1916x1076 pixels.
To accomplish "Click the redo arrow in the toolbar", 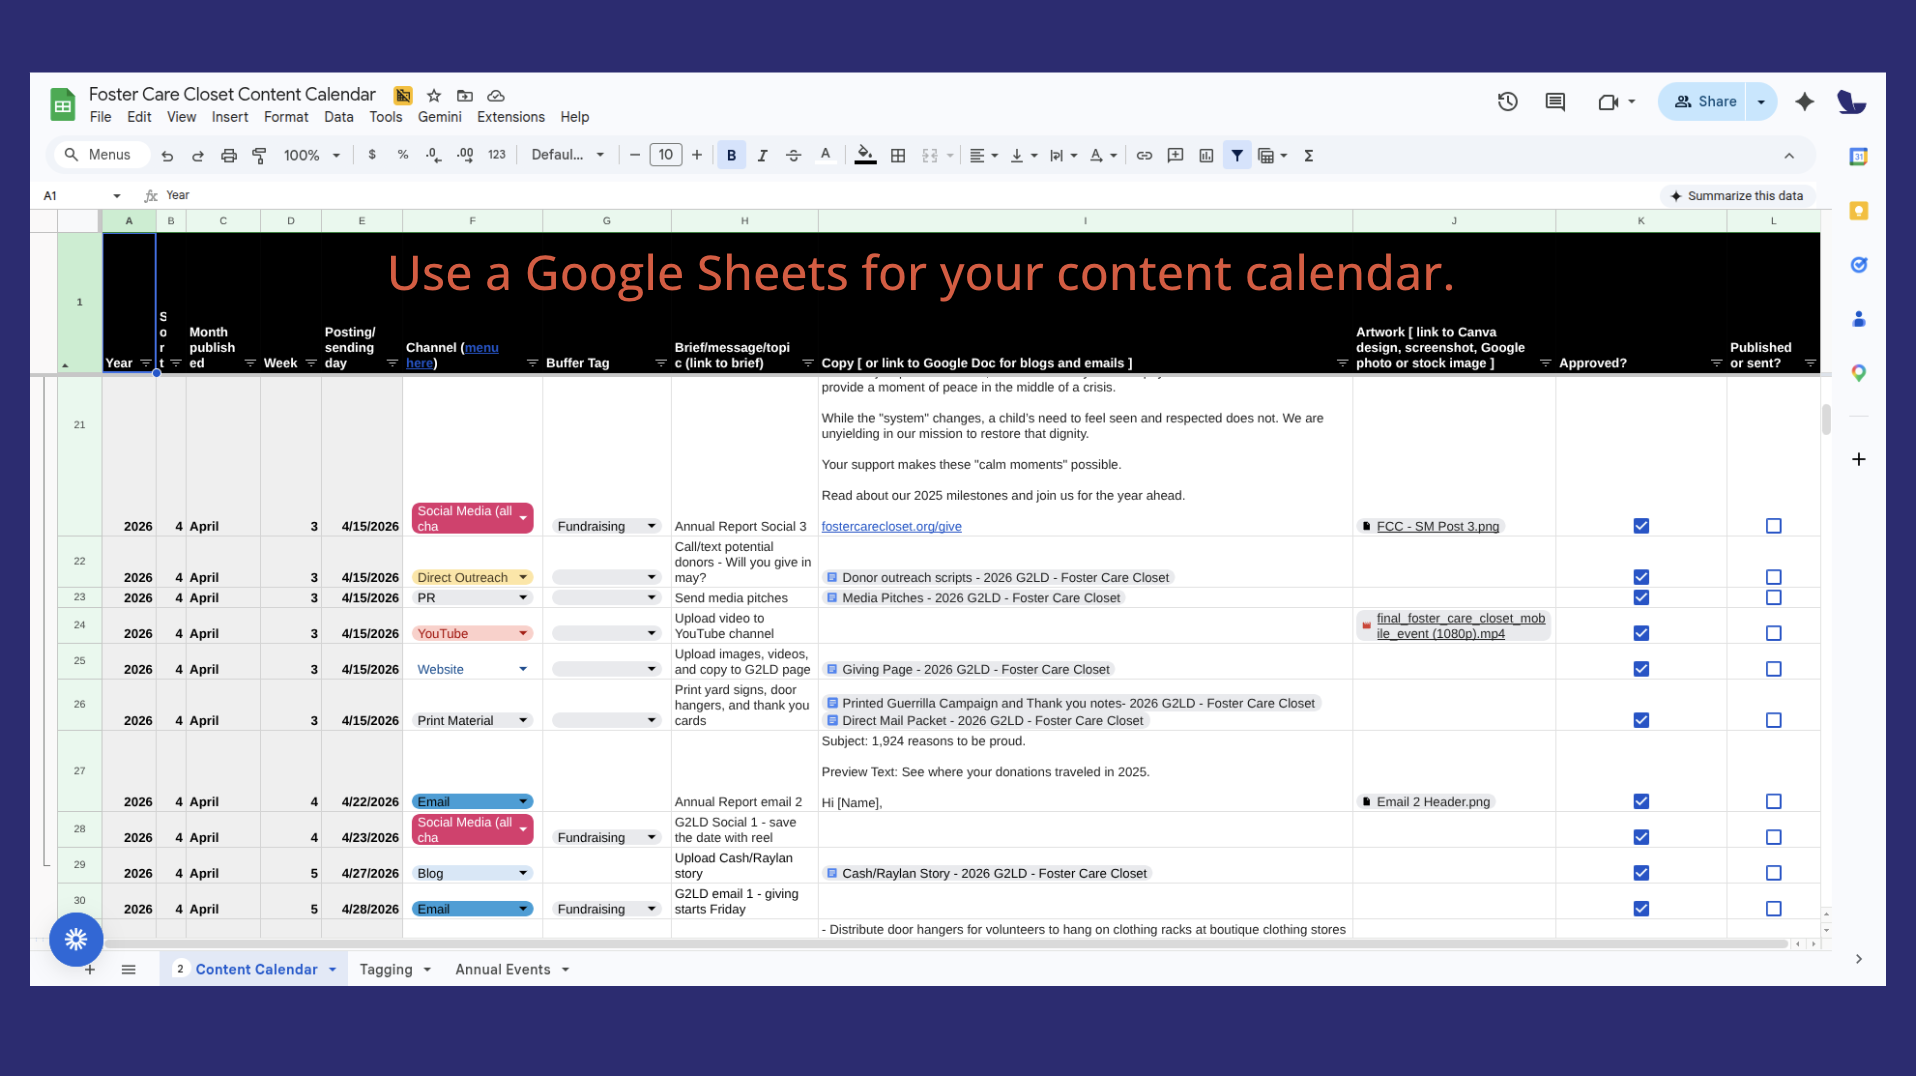I will point(198,155).
